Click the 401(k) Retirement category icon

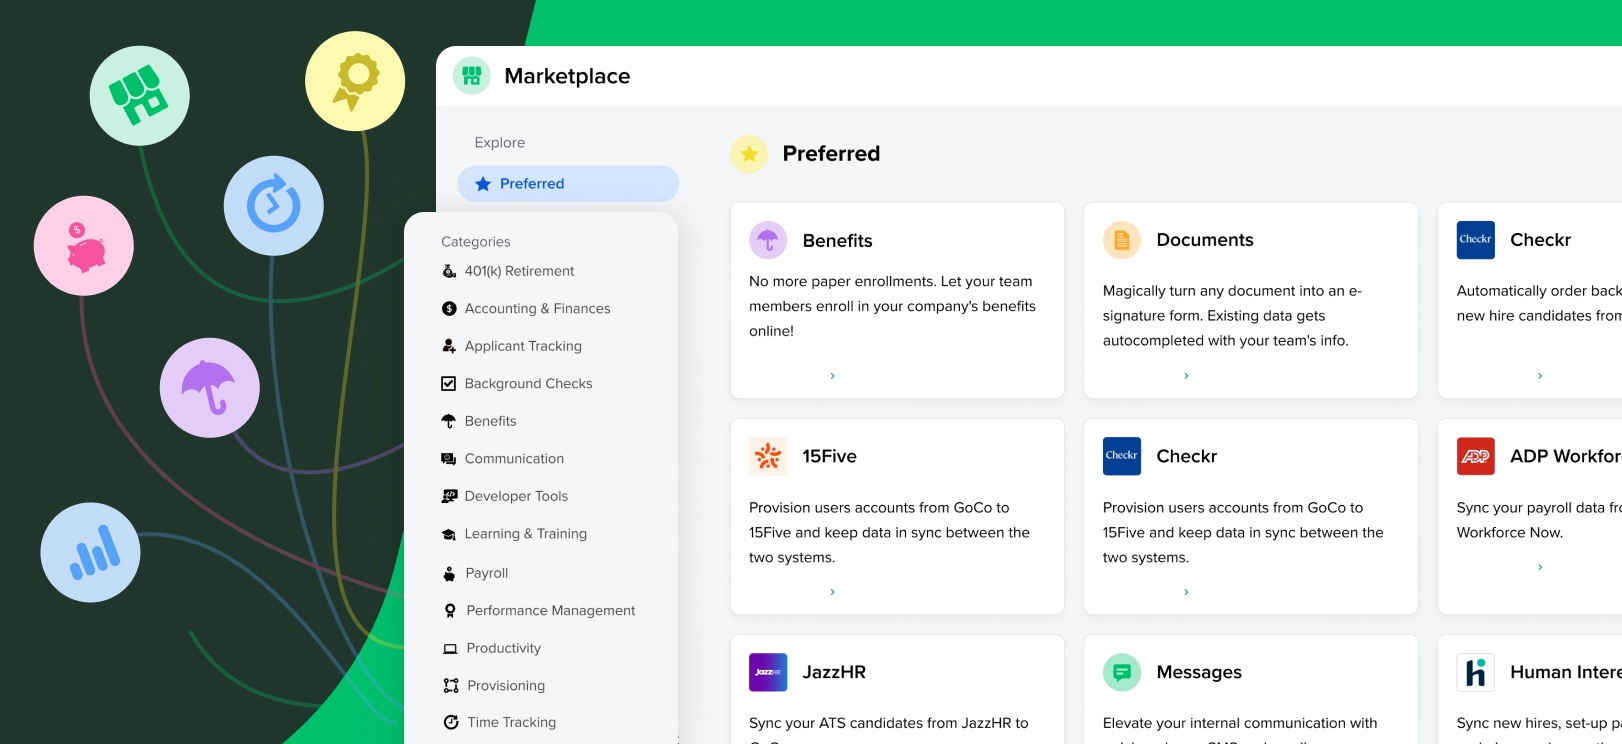(x=449, y=271)
